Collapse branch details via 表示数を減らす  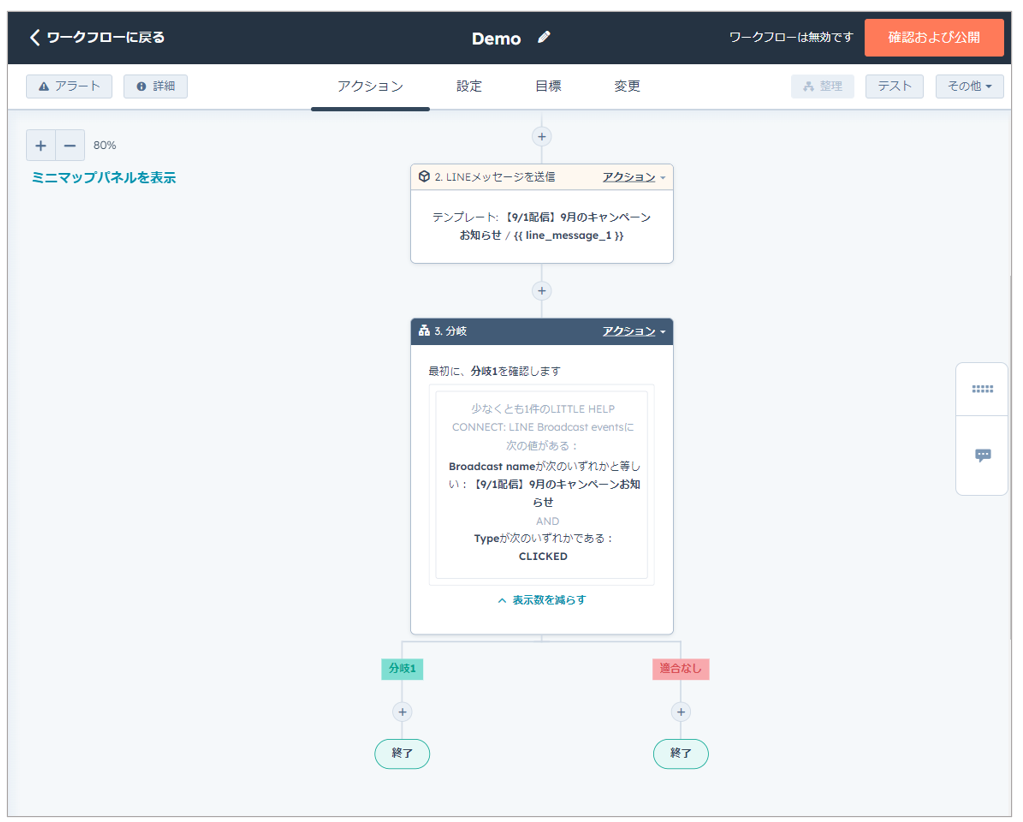click(x=542, y=600)
